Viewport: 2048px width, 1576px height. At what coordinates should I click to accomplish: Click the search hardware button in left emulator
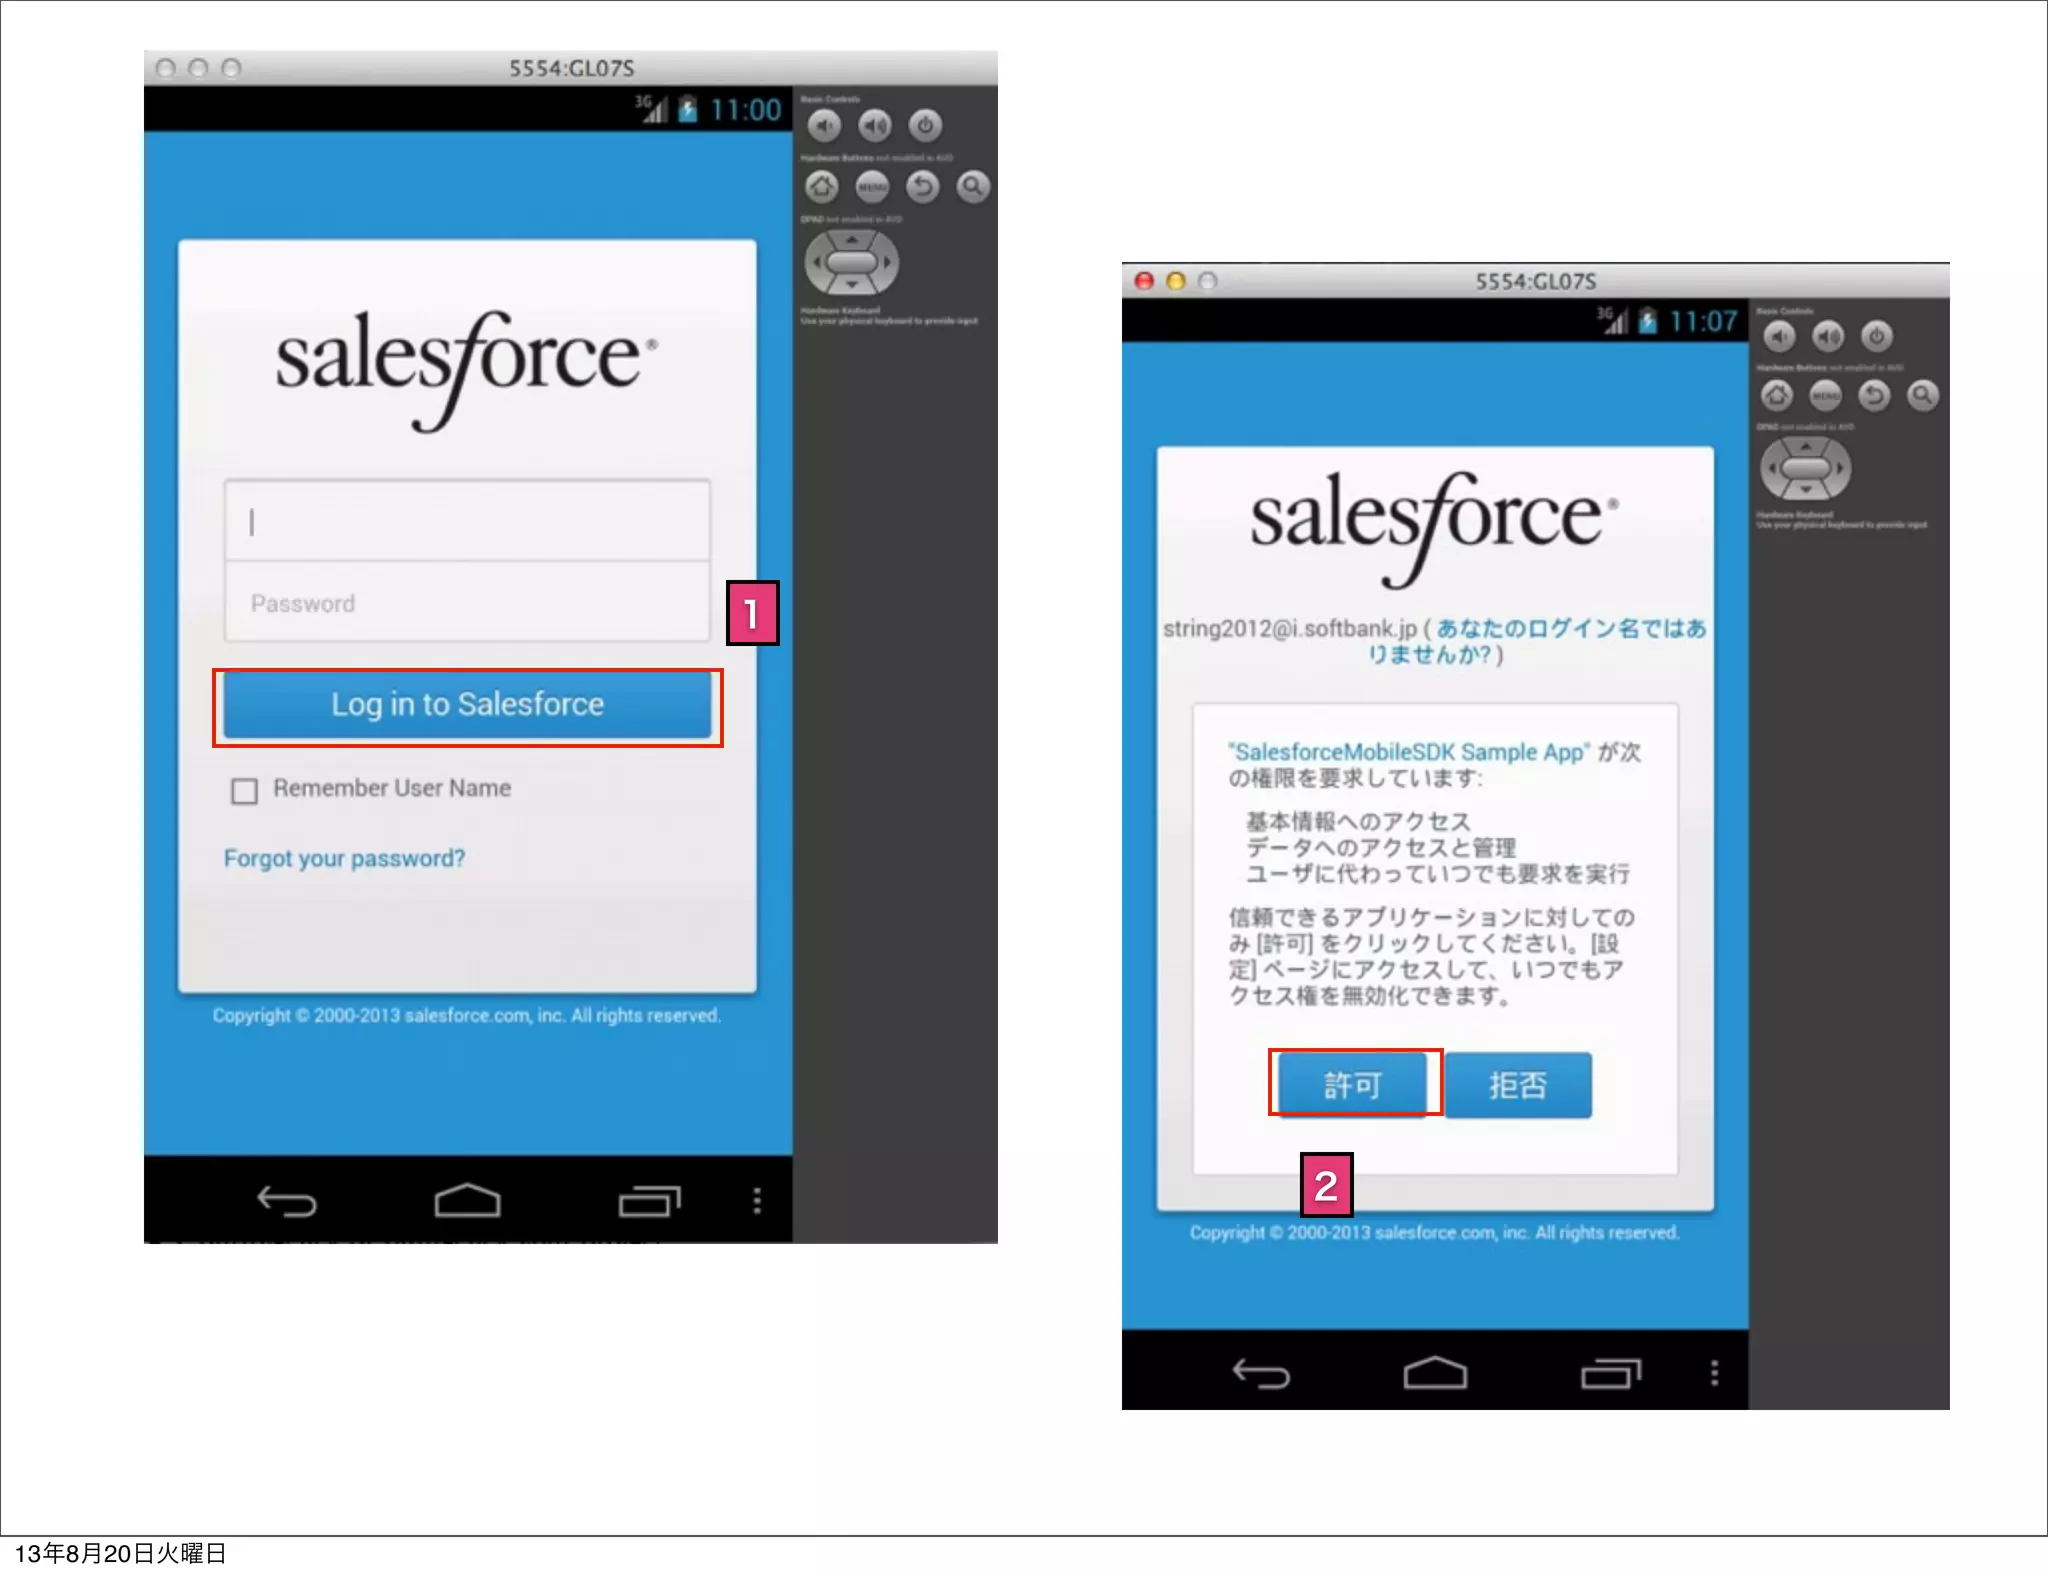point(972,186)
